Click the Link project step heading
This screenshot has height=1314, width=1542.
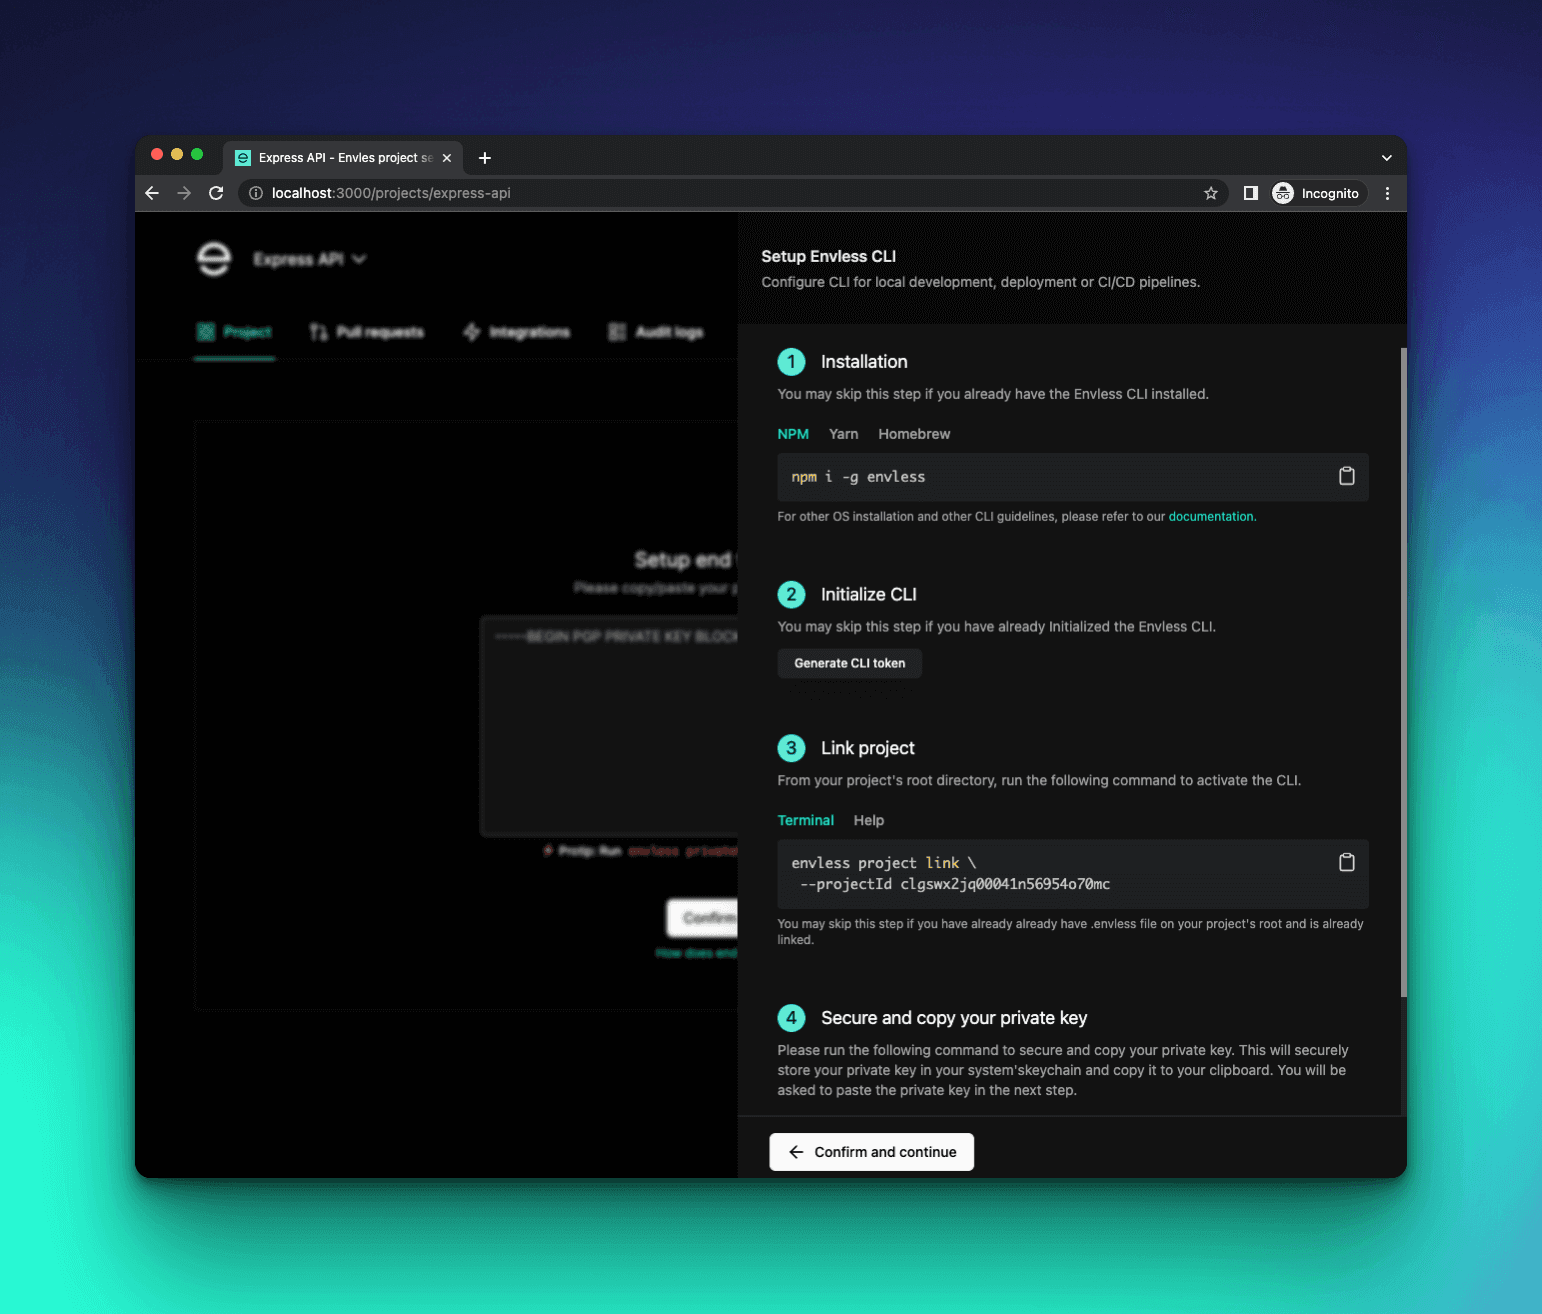click(867, 748)
